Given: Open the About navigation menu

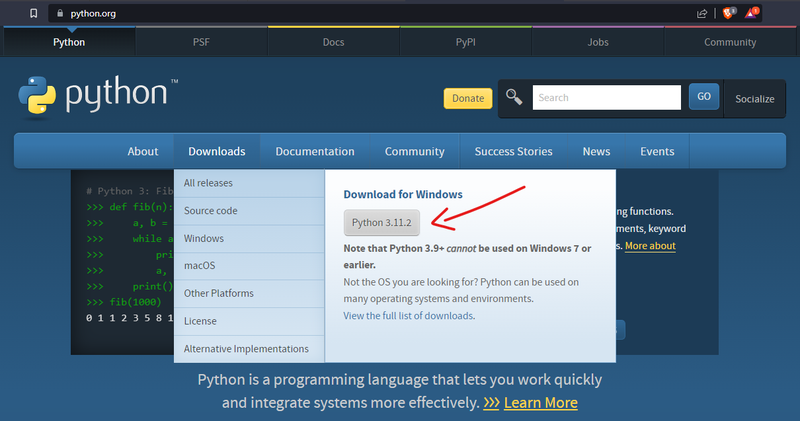Looking at the screenshot, I should [143, 151].
